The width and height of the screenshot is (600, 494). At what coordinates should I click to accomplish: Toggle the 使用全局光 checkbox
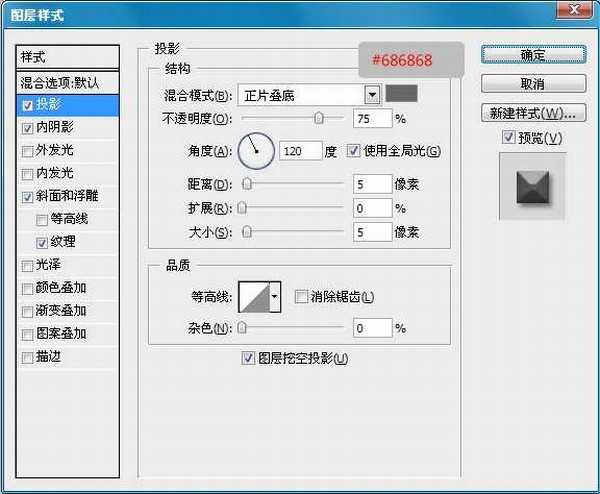click(x=353, y=151)
